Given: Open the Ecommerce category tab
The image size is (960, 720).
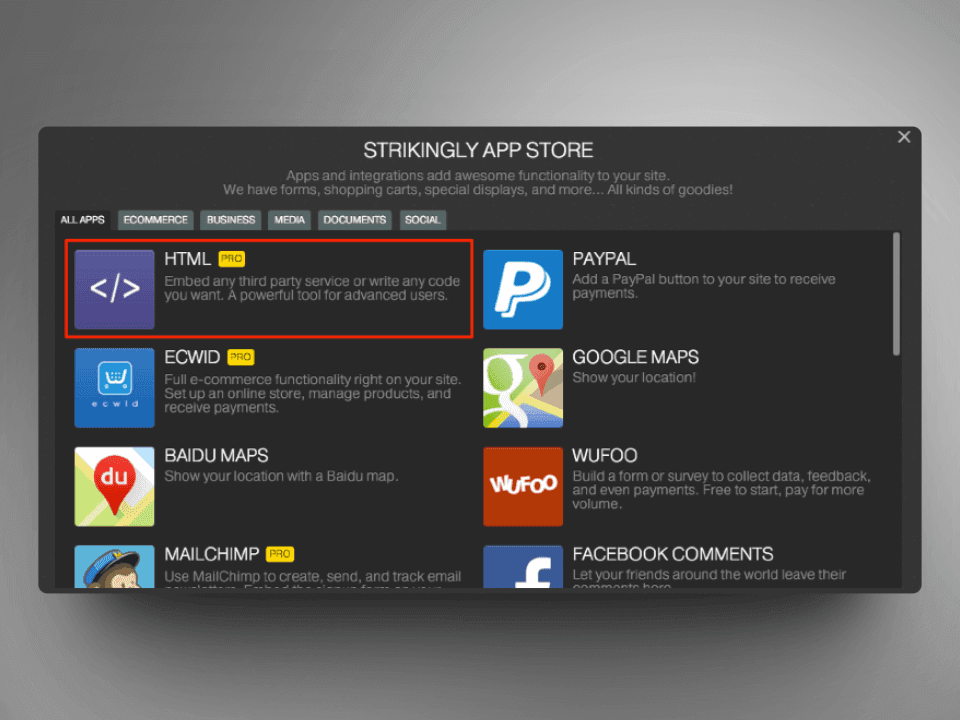Looking at the screenshot, I should coord(155,220).
